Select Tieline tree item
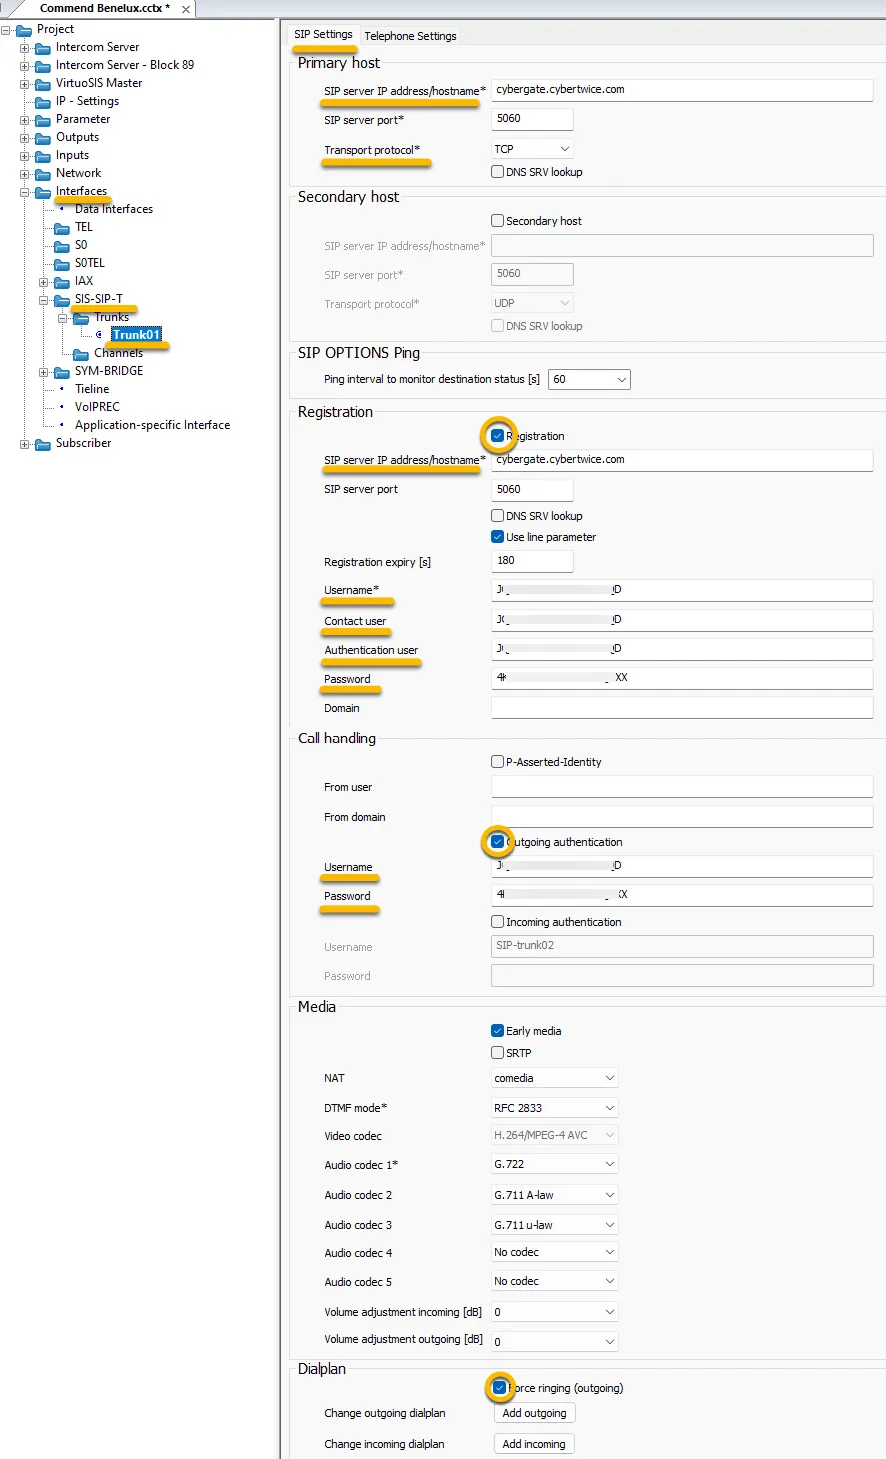This screenshot has width=886, height=1459. click(x=92, y=389)
